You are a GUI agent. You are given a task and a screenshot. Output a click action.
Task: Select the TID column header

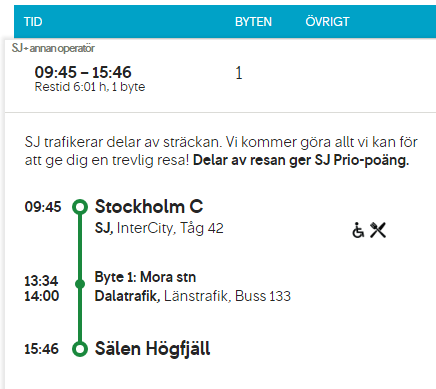coord(33,22)
